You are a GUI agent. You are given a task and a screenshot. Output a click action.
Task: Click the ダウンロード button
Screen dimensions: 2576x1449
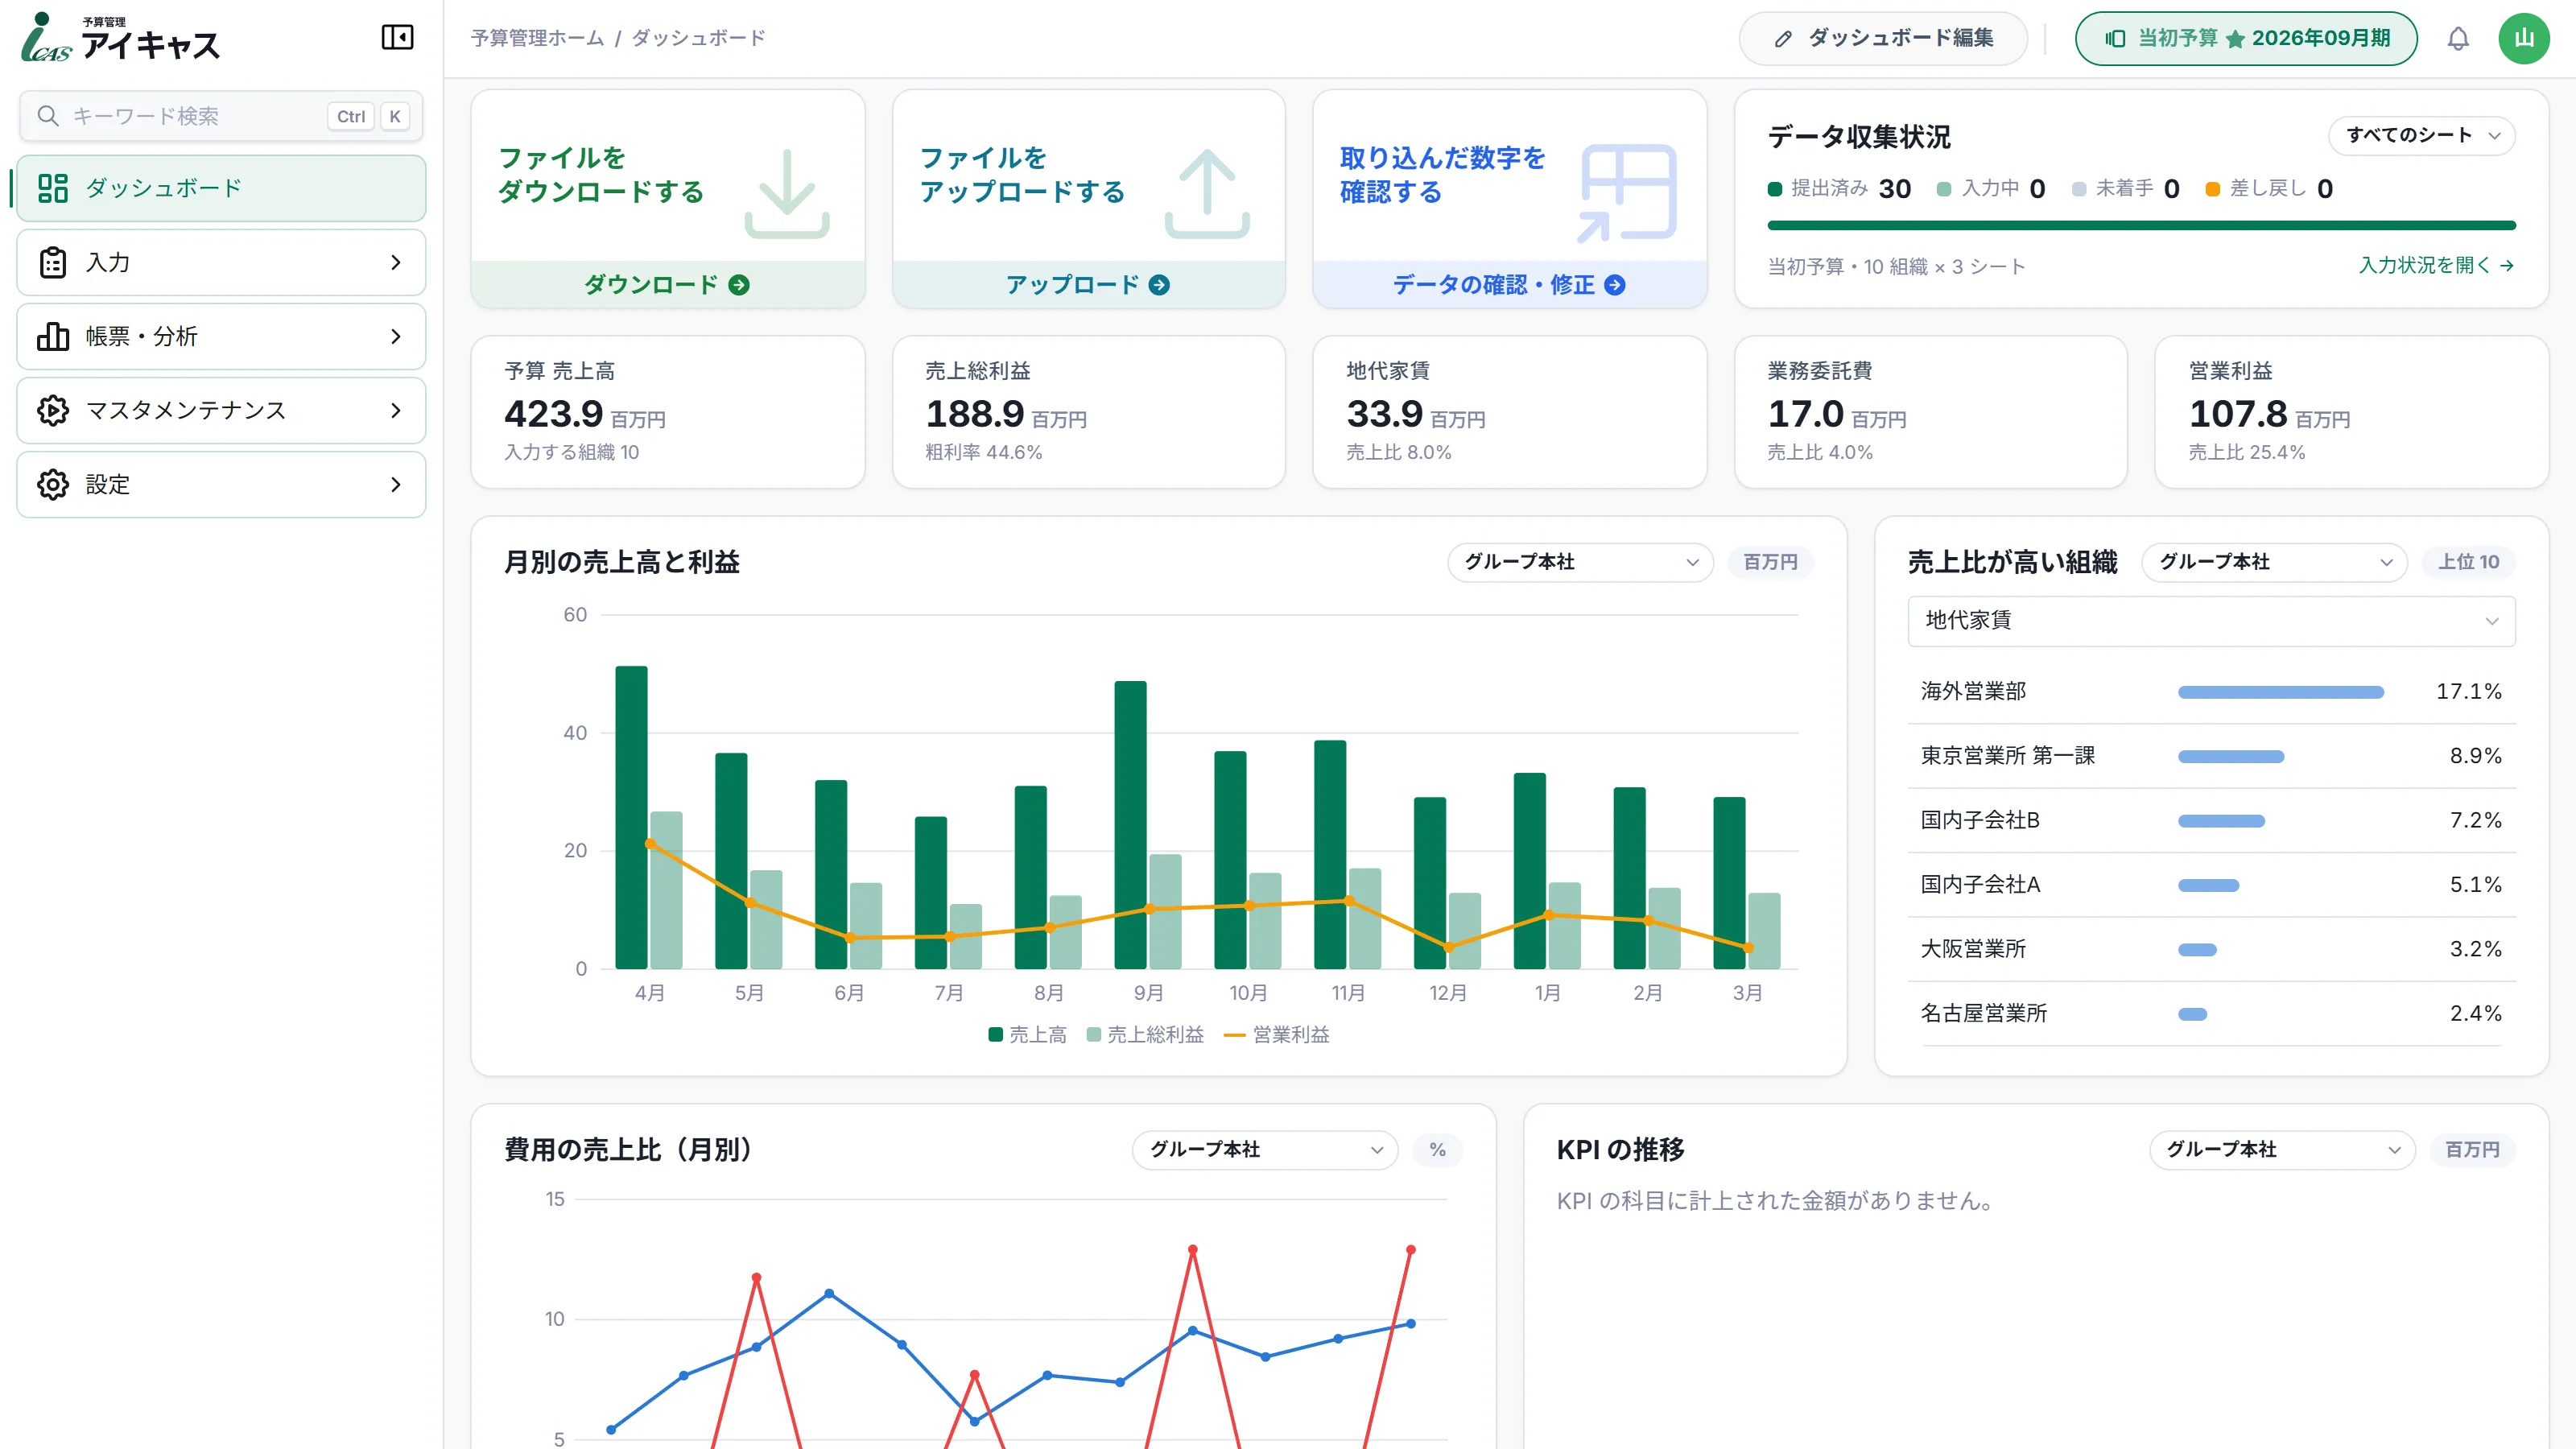point(667,285)
